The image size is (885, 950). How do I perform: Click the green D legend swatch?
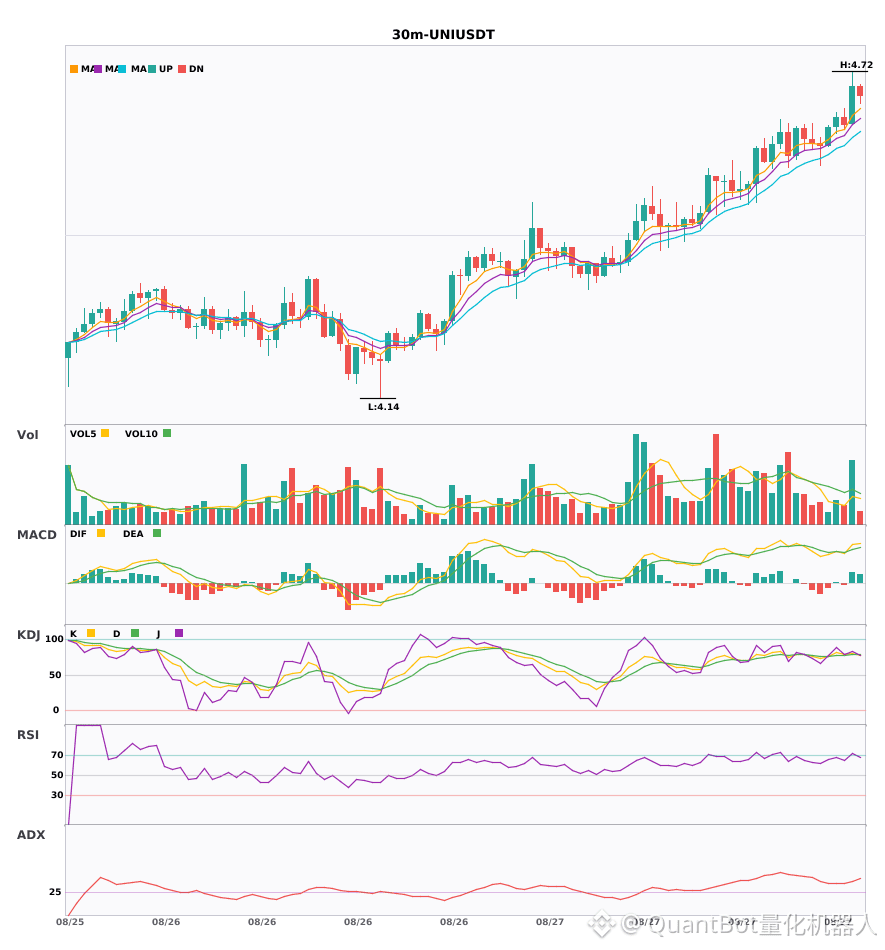pyautogui.click(x=135, y=633)
